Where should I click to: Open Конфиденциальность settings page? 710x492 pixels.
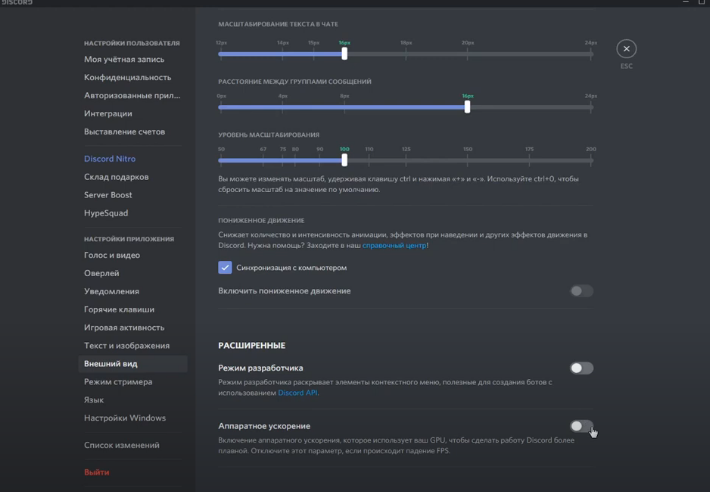pyautogui.click(x=127, y=77)
